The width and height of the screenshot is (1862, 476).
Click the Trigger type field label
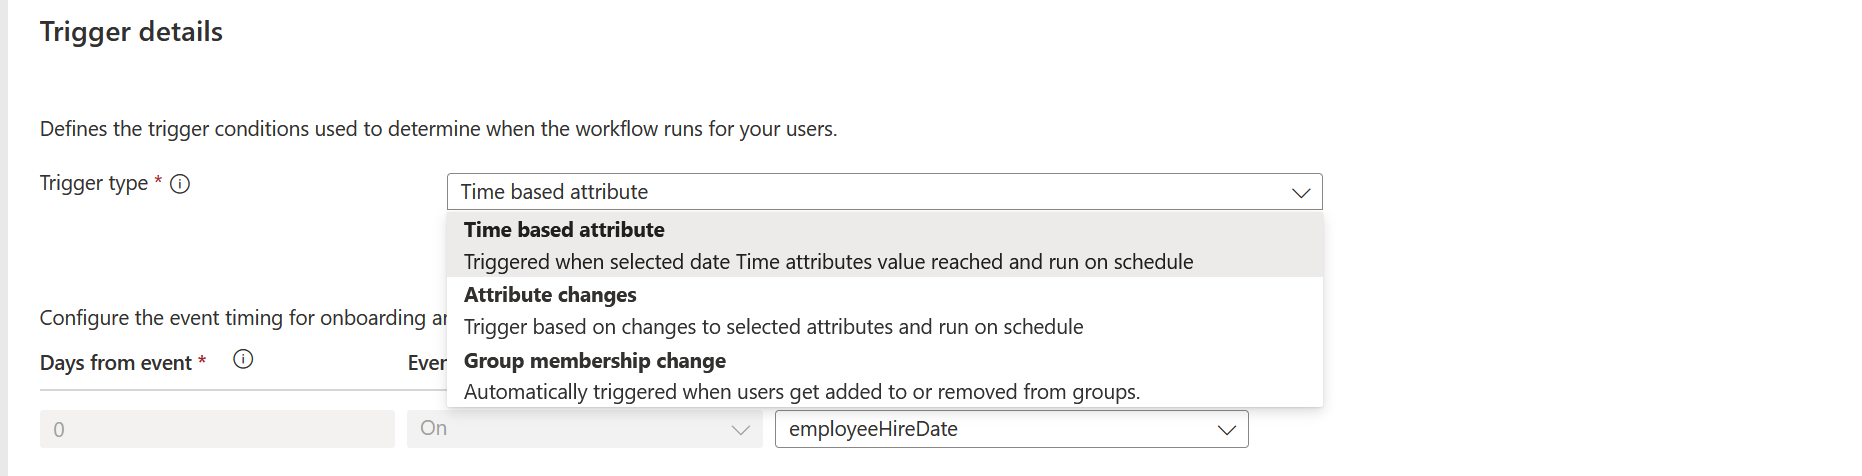93,184
